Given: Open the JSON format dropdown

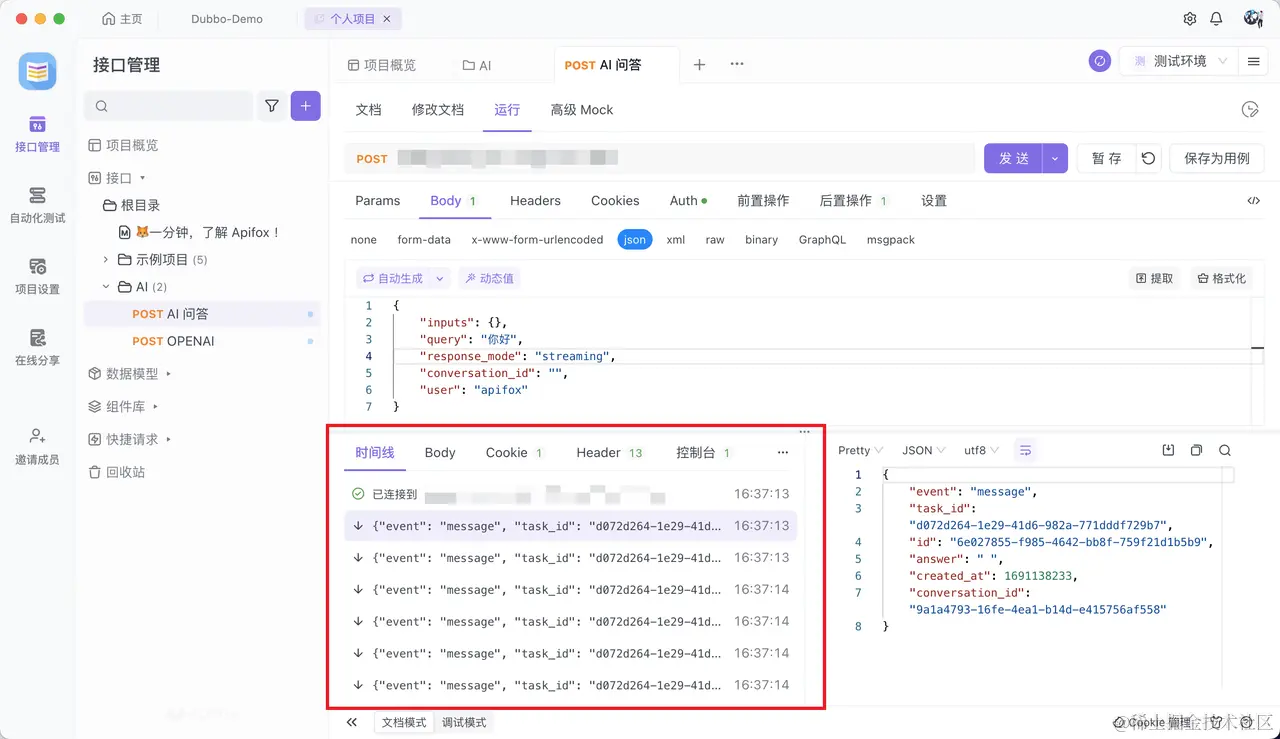Looking at the screenshot, I should pos(924,451).
